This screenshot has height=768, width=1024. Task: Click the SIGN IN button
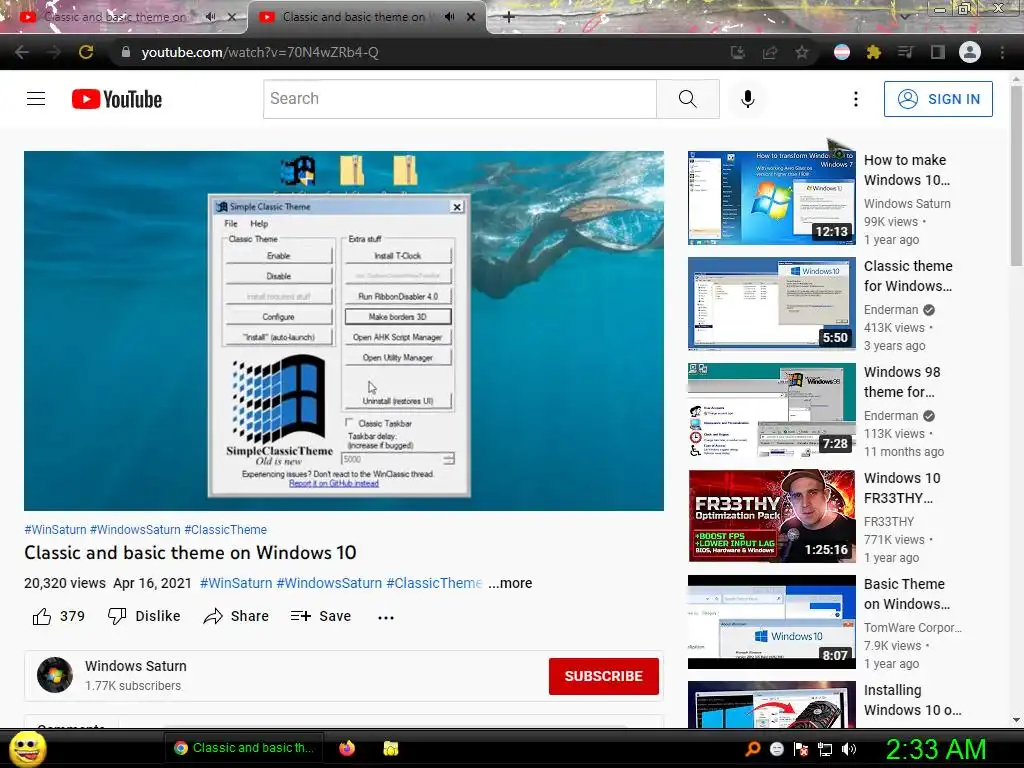tap(938, 99)
